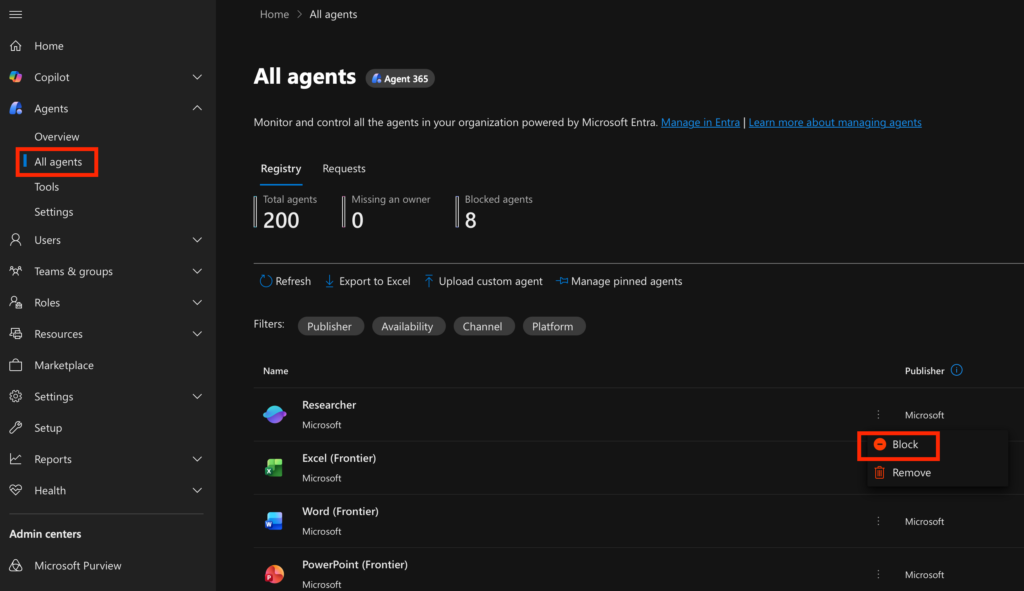Screen dimensions: 1024x591
Task: Click the Copilot icon in sidebar
Action: point(16,77)
